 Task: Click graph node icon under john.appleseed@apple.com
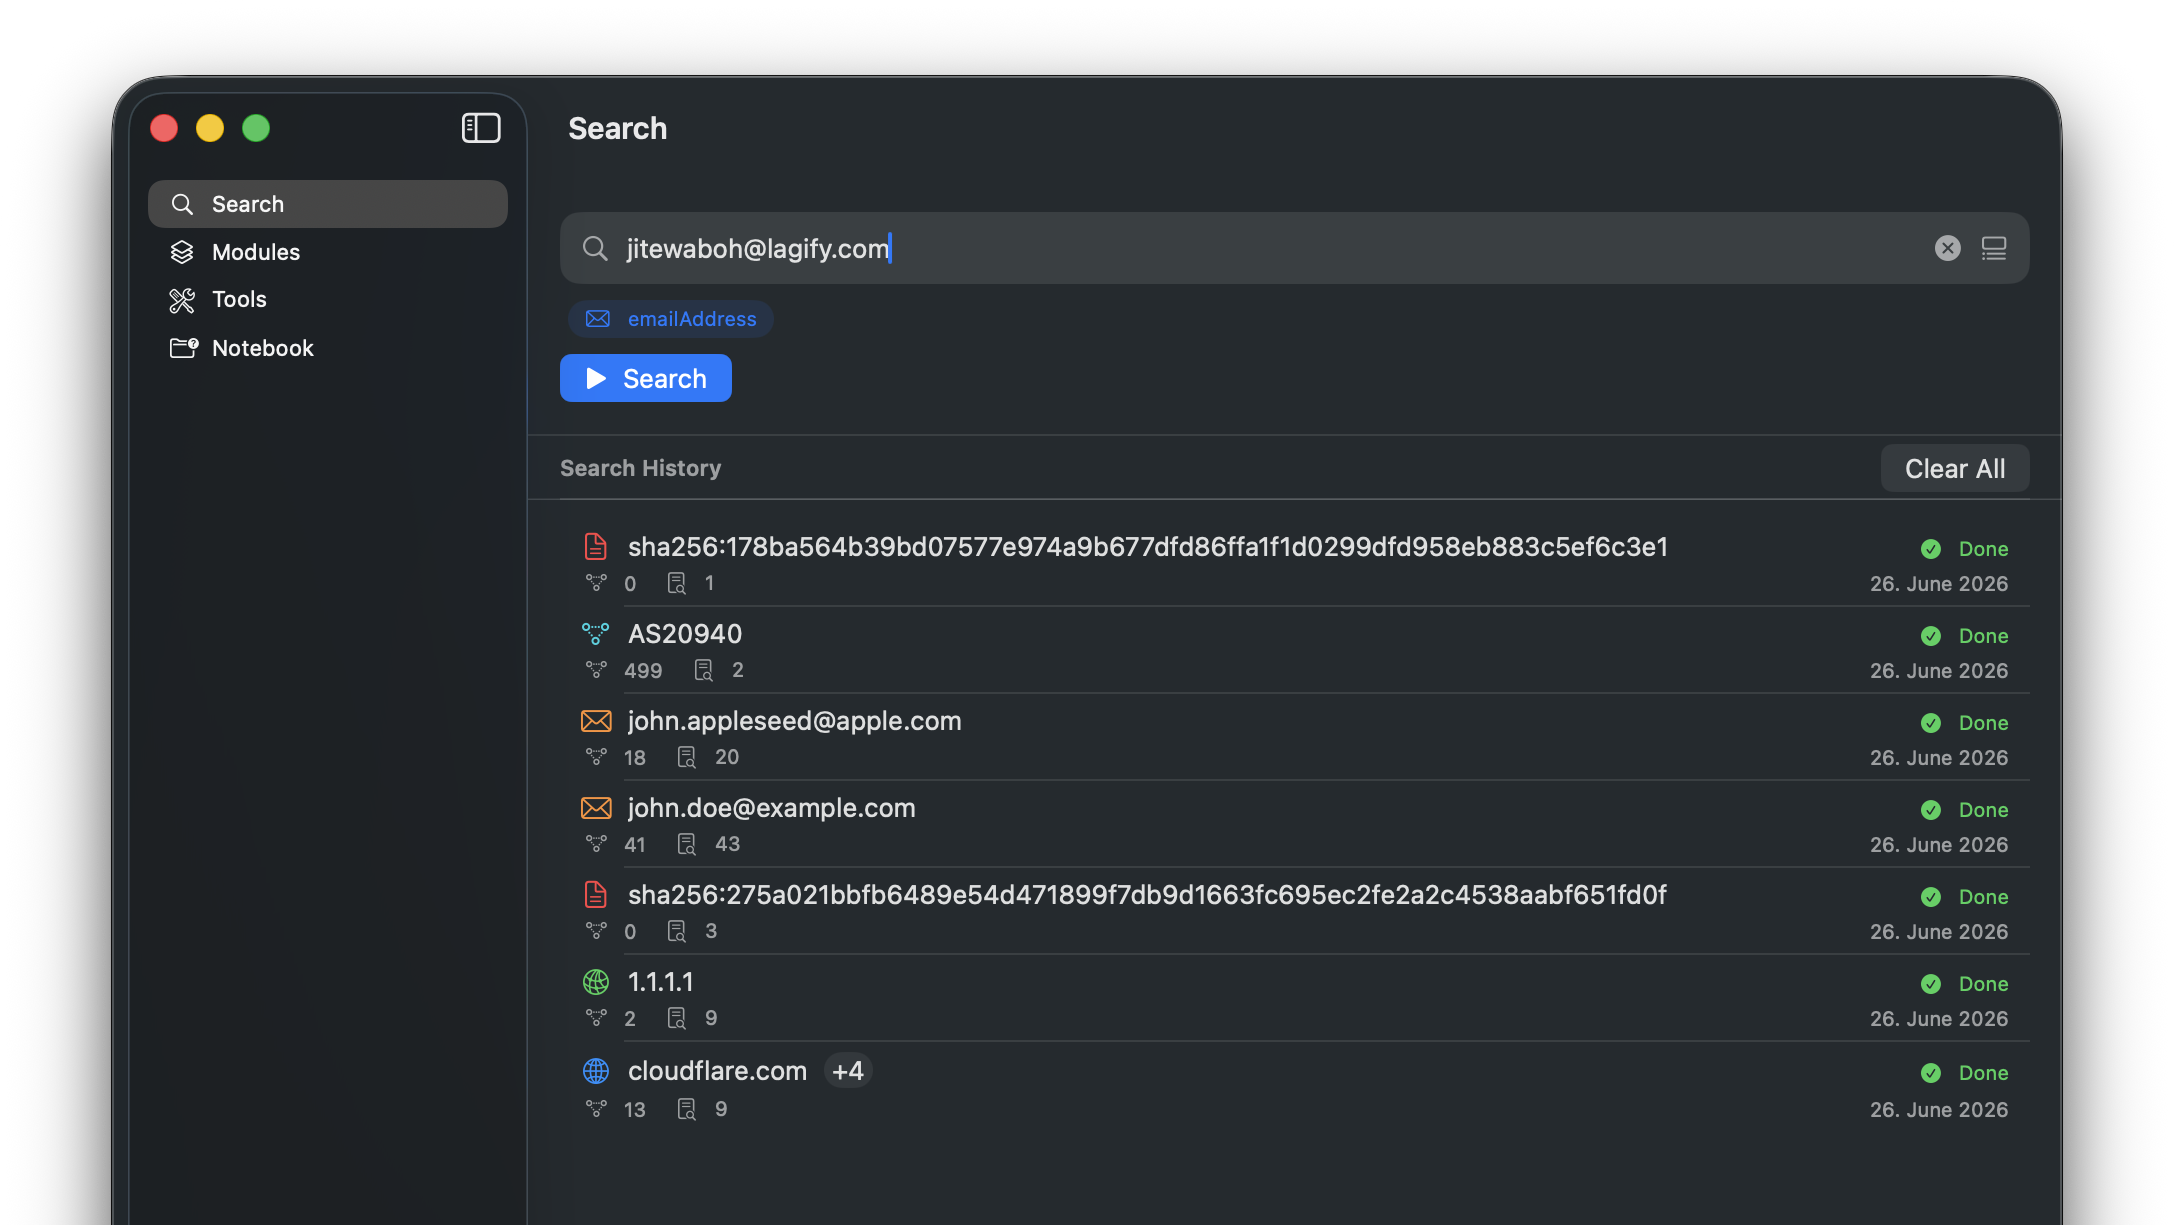596,757
